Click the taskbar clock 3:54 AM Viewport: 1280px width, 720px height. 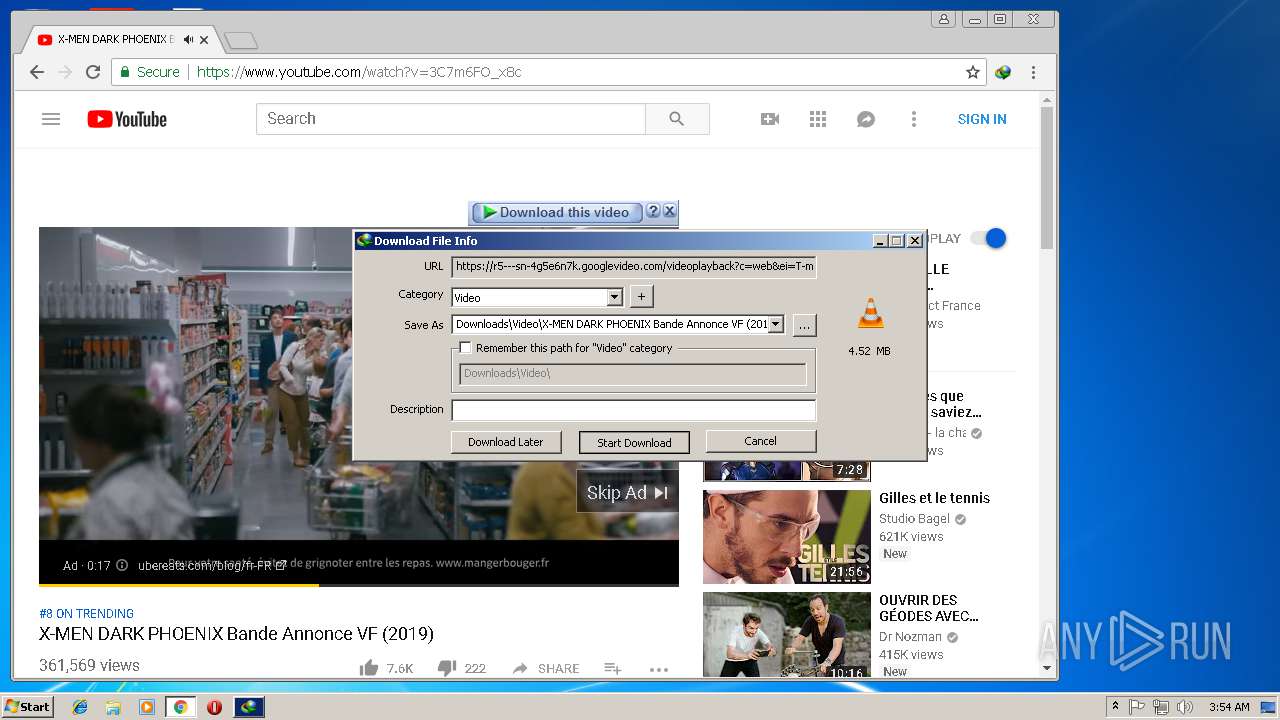[1228, 707]
